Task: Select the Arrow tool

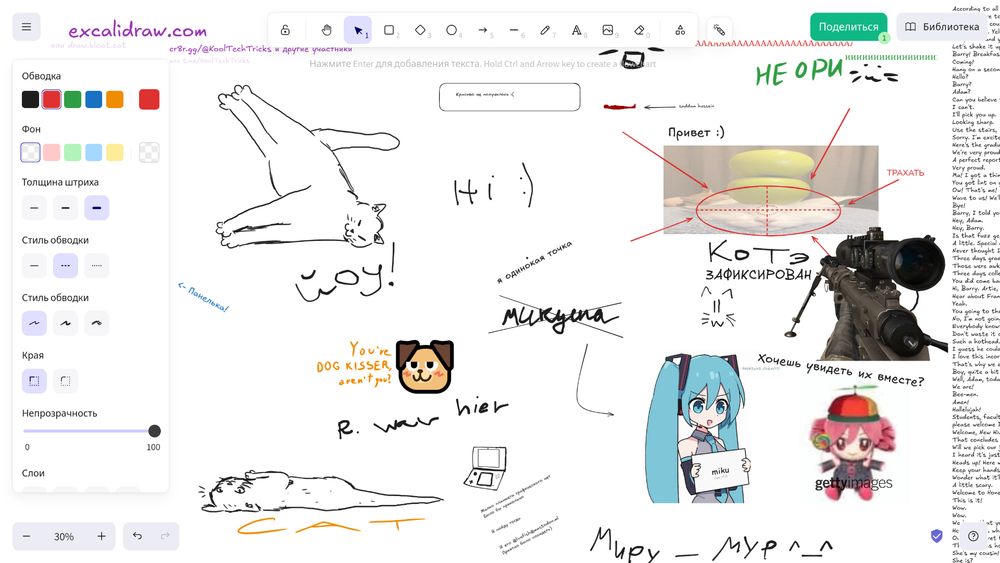Action: point(483,30)
